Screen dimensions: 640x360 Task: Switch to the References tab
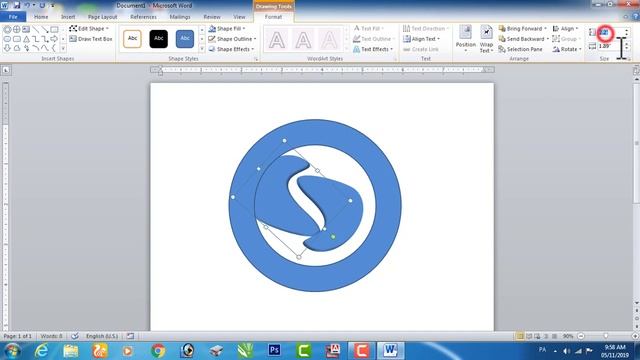(x=143, y=17)
